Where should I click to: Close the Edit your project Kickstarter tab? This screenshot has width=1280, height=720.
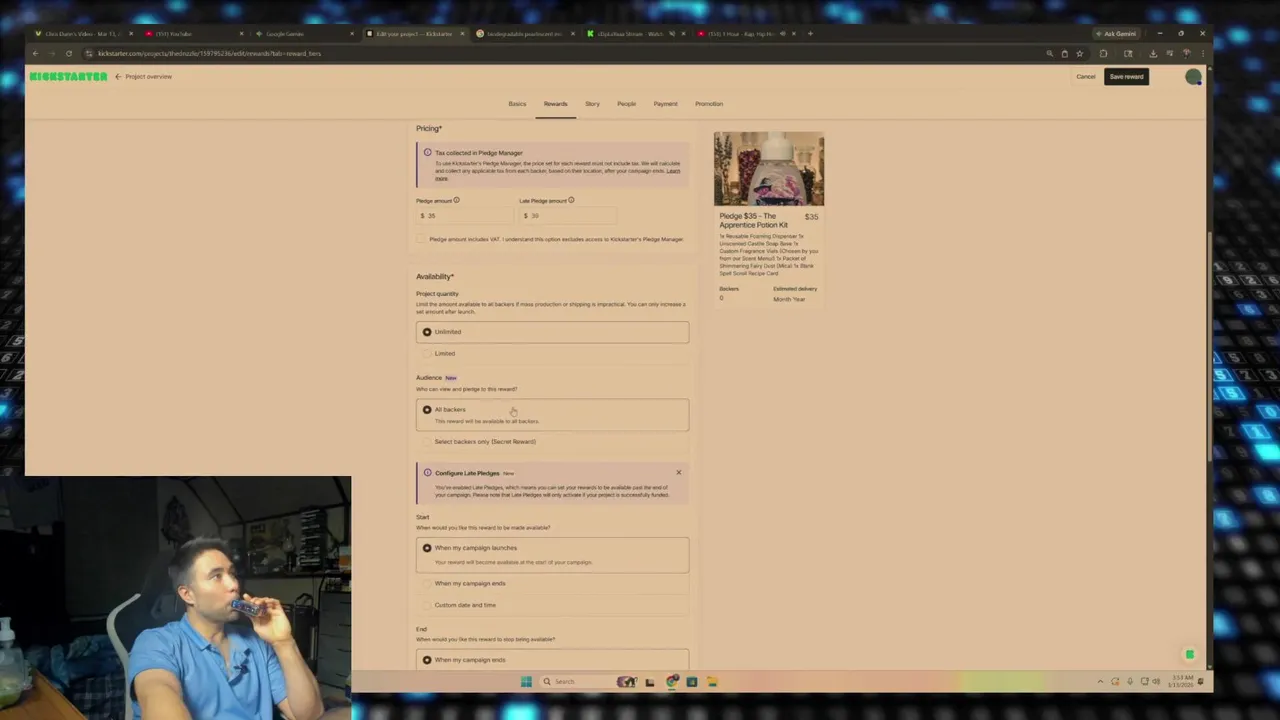point(461,34)
